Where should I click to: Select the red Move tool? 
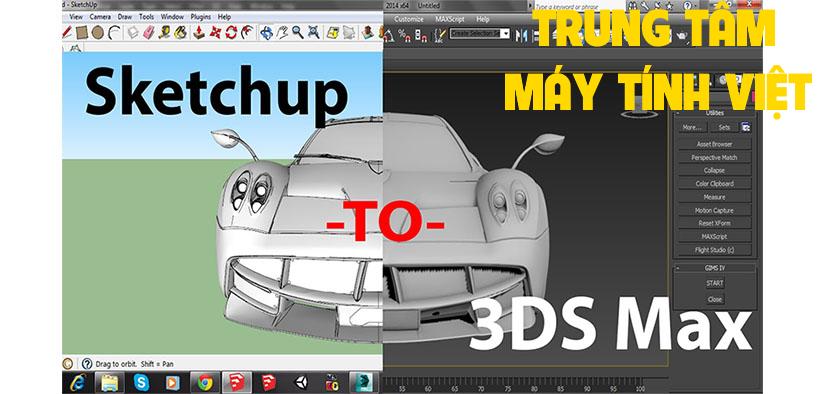215,33
